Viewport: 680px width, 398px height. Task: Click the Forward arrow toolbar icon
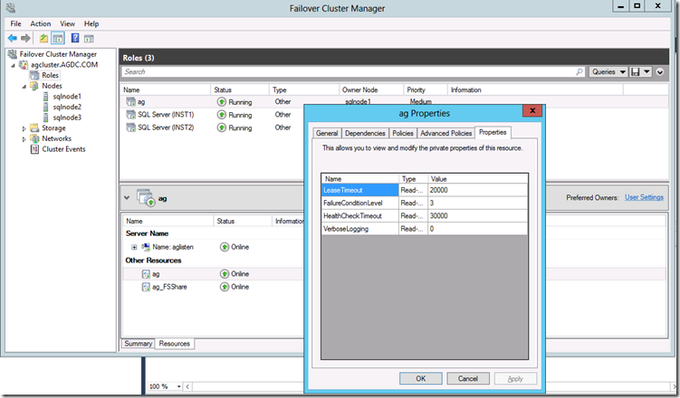point(26,39)
